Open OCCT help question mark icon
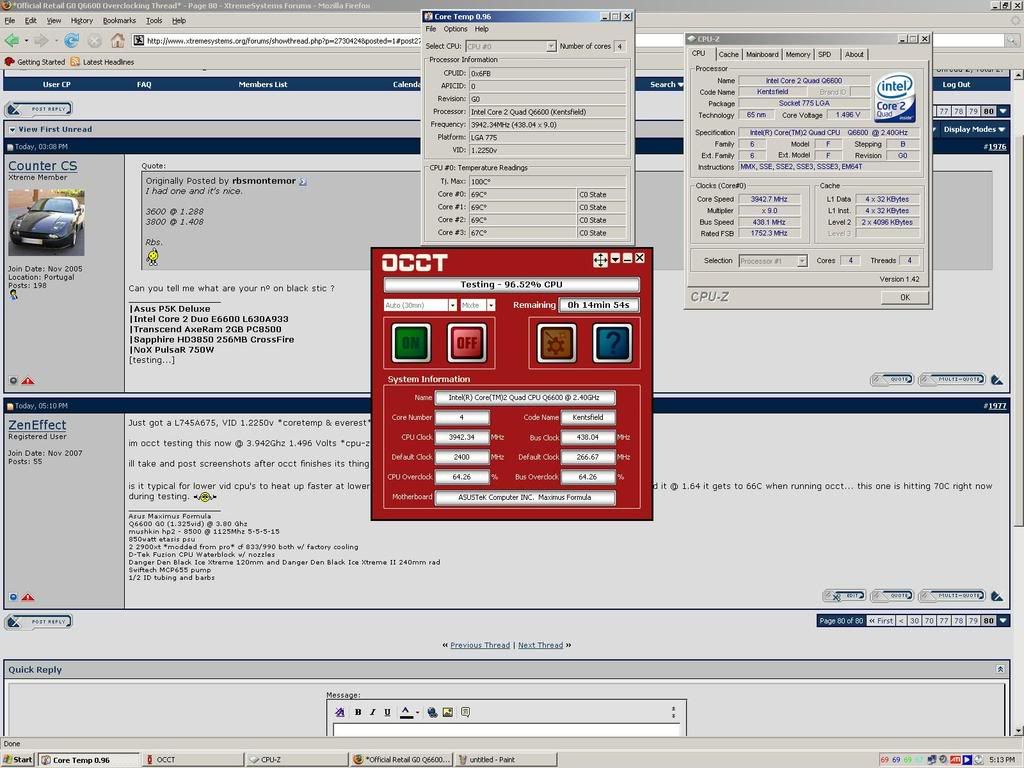This screenshot has width=1024, height=768. [613, 343]
